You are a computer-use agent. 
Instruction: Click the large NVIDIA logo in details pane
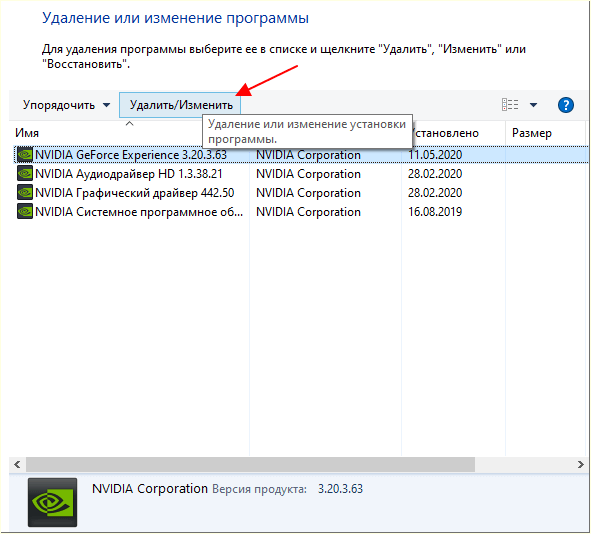tap(52, 502)
